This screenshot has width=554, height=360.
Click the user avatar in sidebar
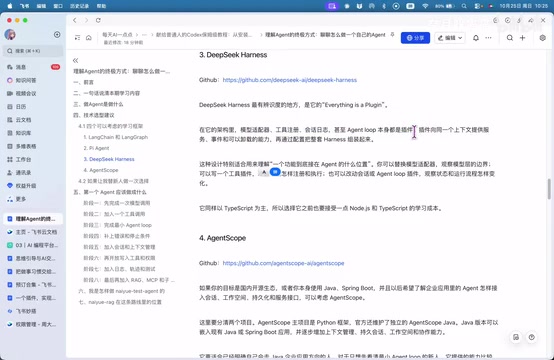point(10,34)
